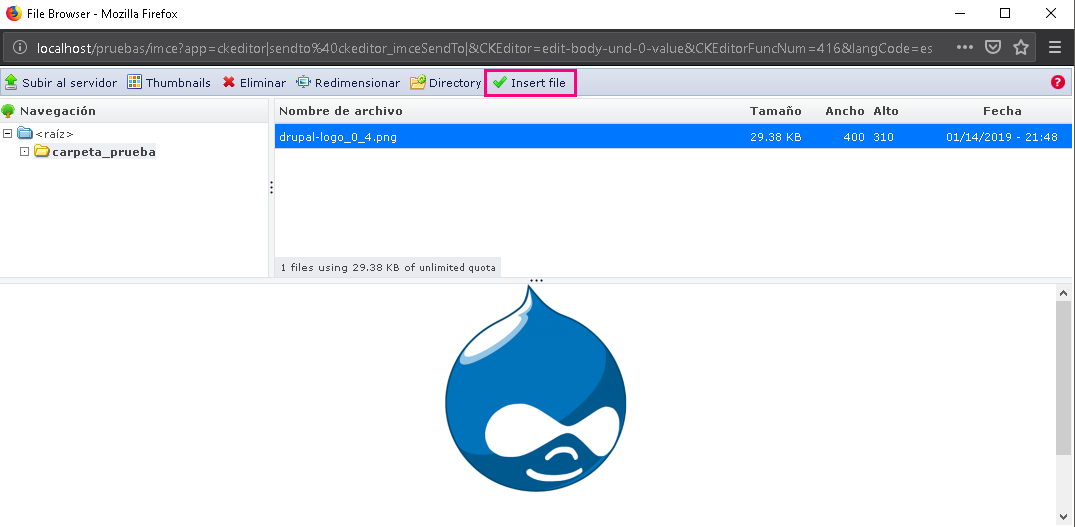The height and width of the screenshot is (527, 1075).
Task: Click the 29.38 KB size cell
Action: [775, 137]
